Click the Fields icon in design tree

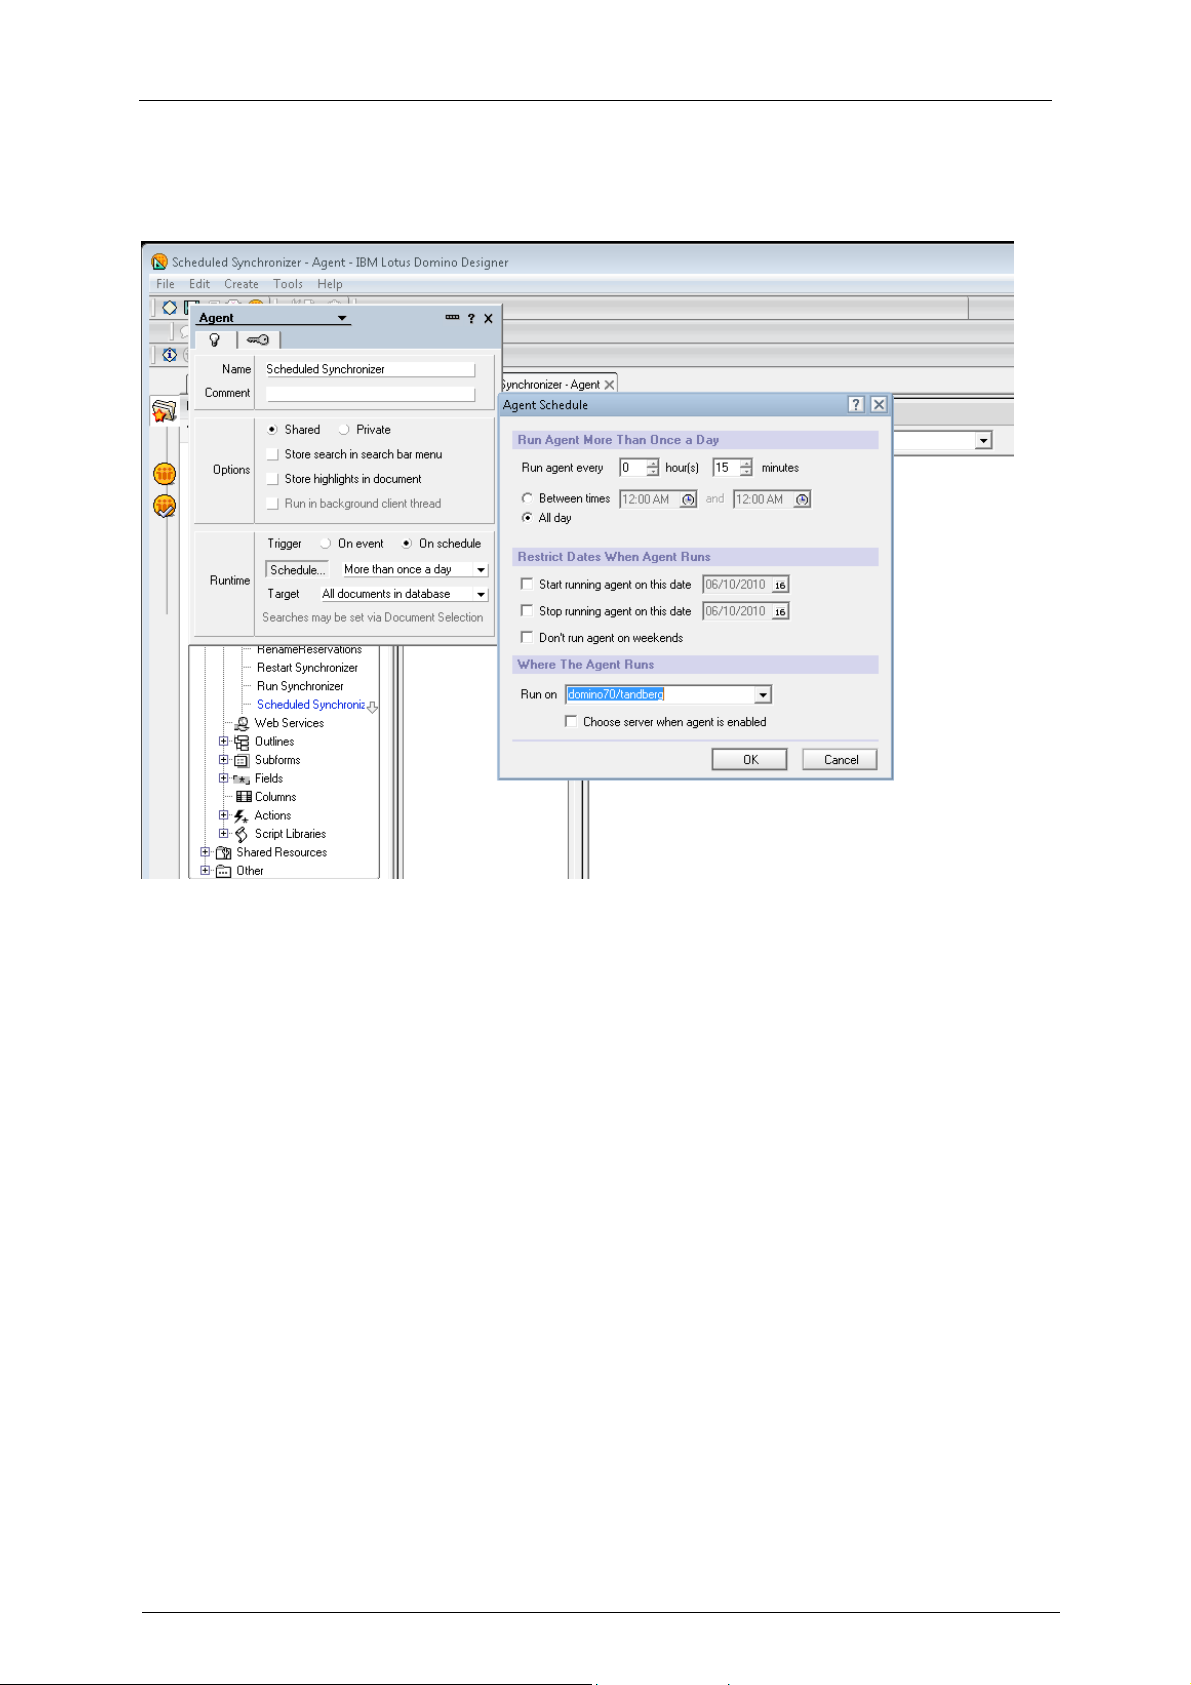(242, 779)
